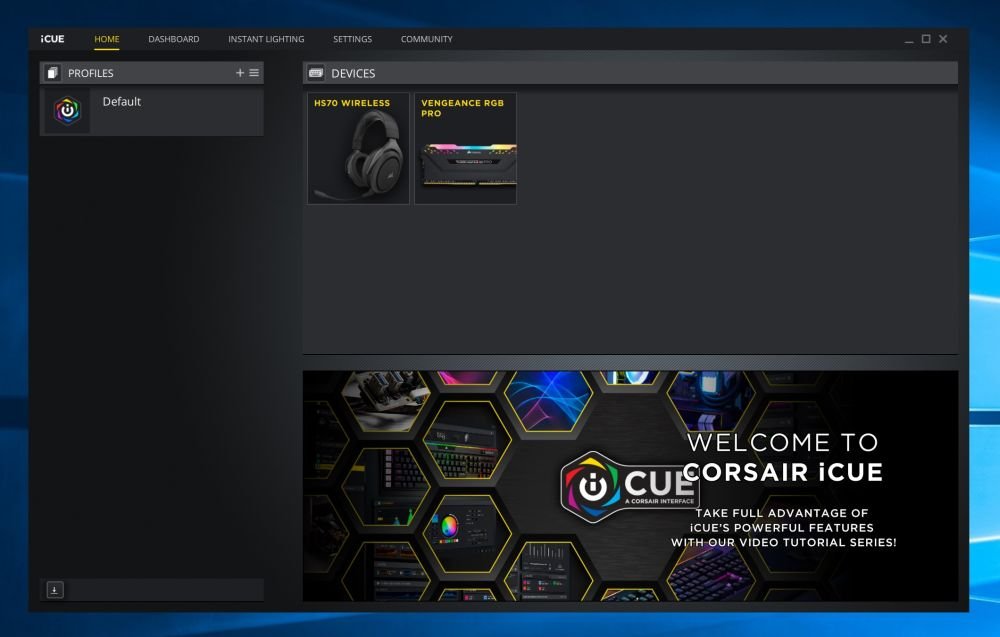Click the PROFILES header label
The image size is (1000, 637).
coord(91,73)
